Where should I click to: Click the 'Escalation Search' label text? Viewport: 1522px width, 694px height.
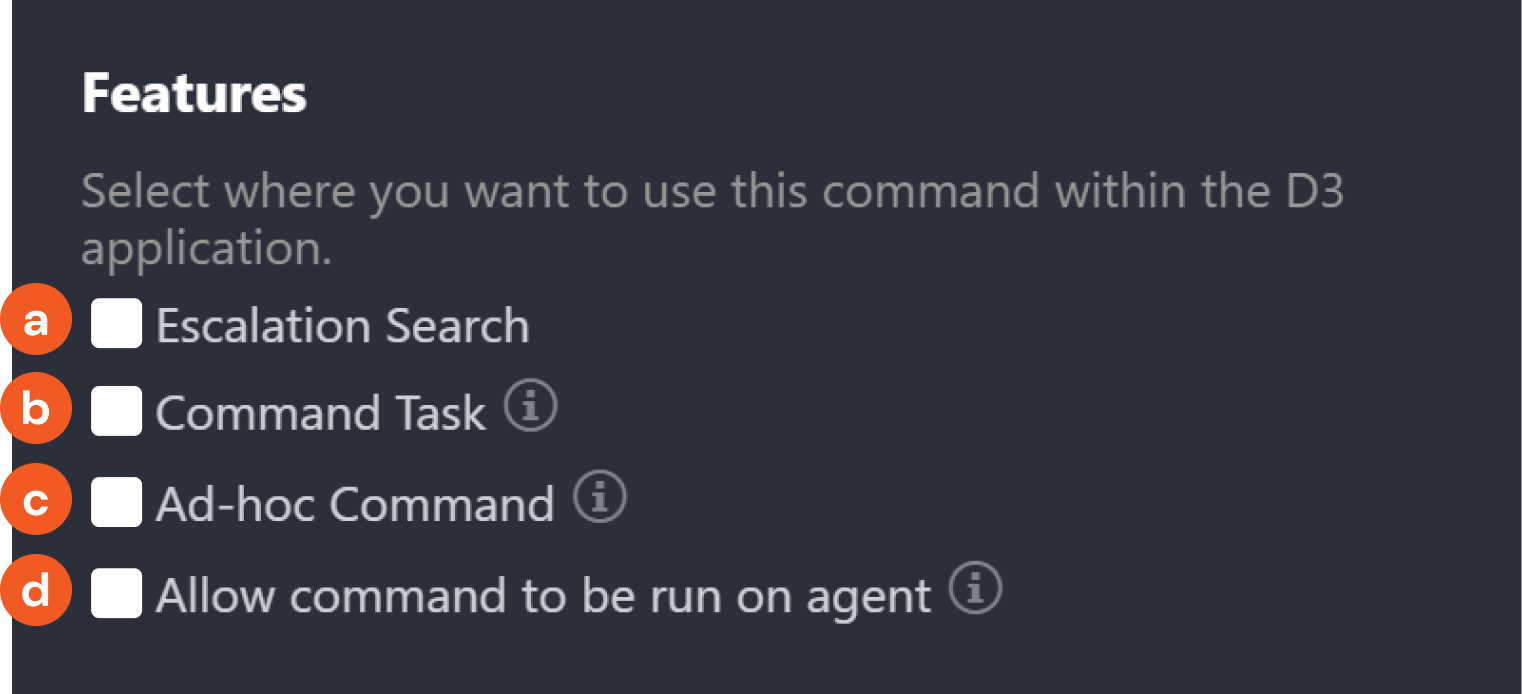pos(342,326)
